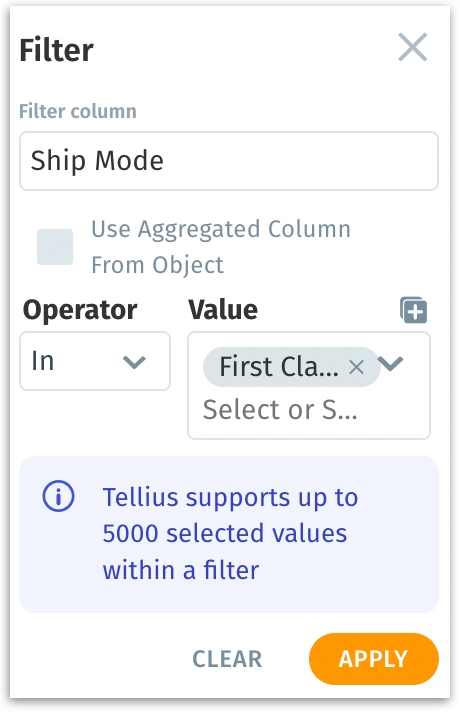460x712 pixels.
Task: Open the Operator dropdown showing In
Action: coord(95,361)
